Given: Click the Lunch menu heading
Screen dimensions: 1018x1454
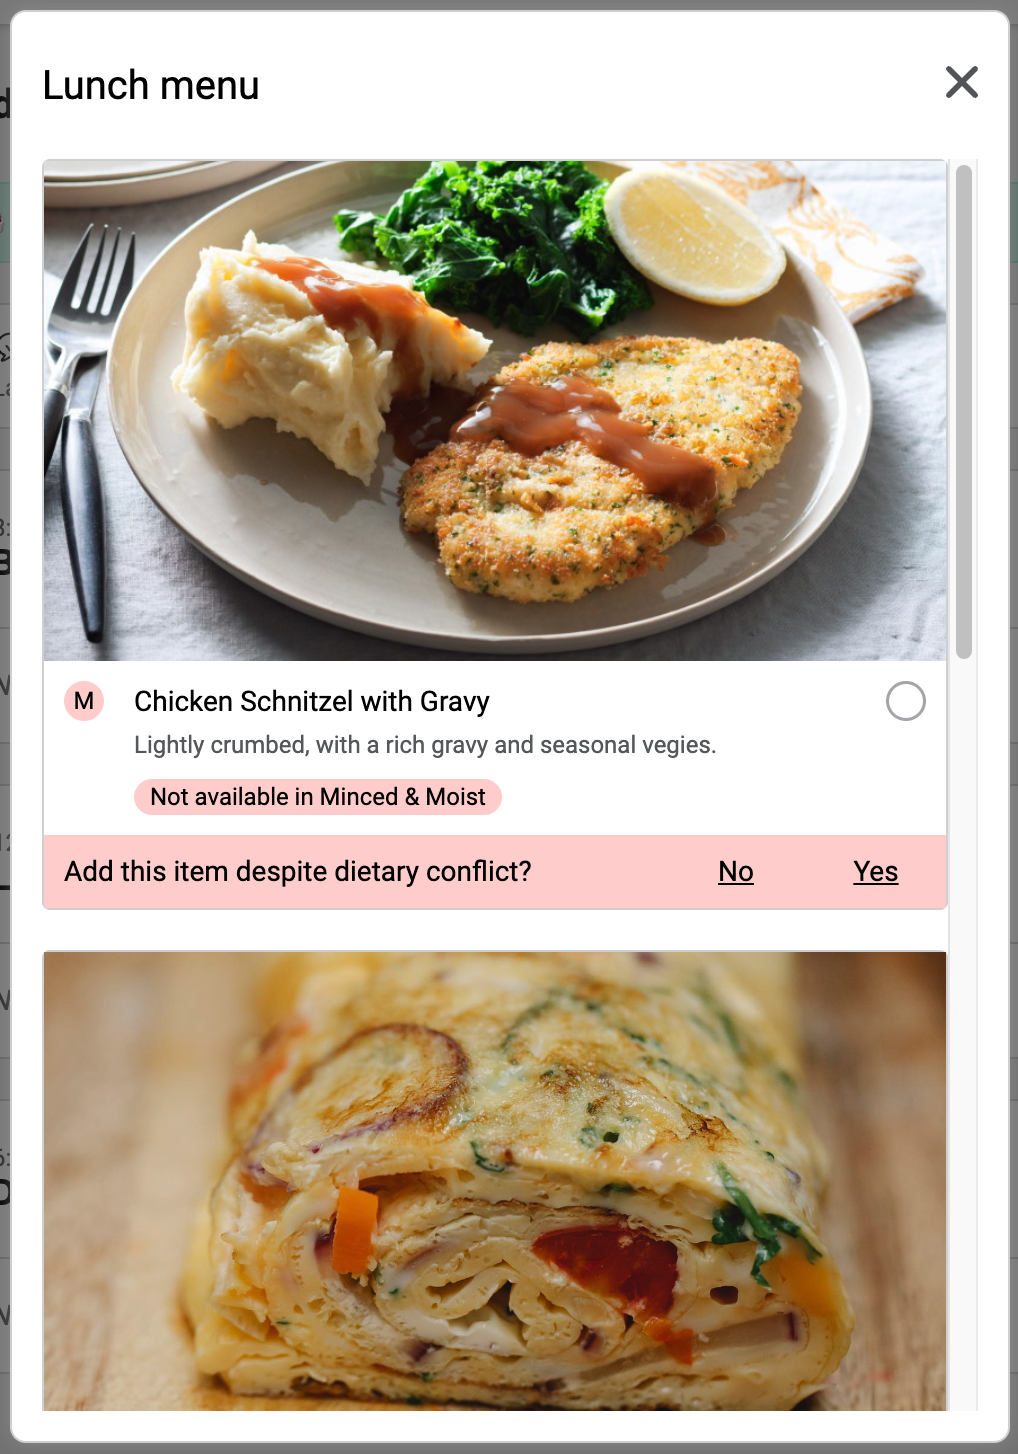Looking at the screenshot, I should (x=151, y=85).
